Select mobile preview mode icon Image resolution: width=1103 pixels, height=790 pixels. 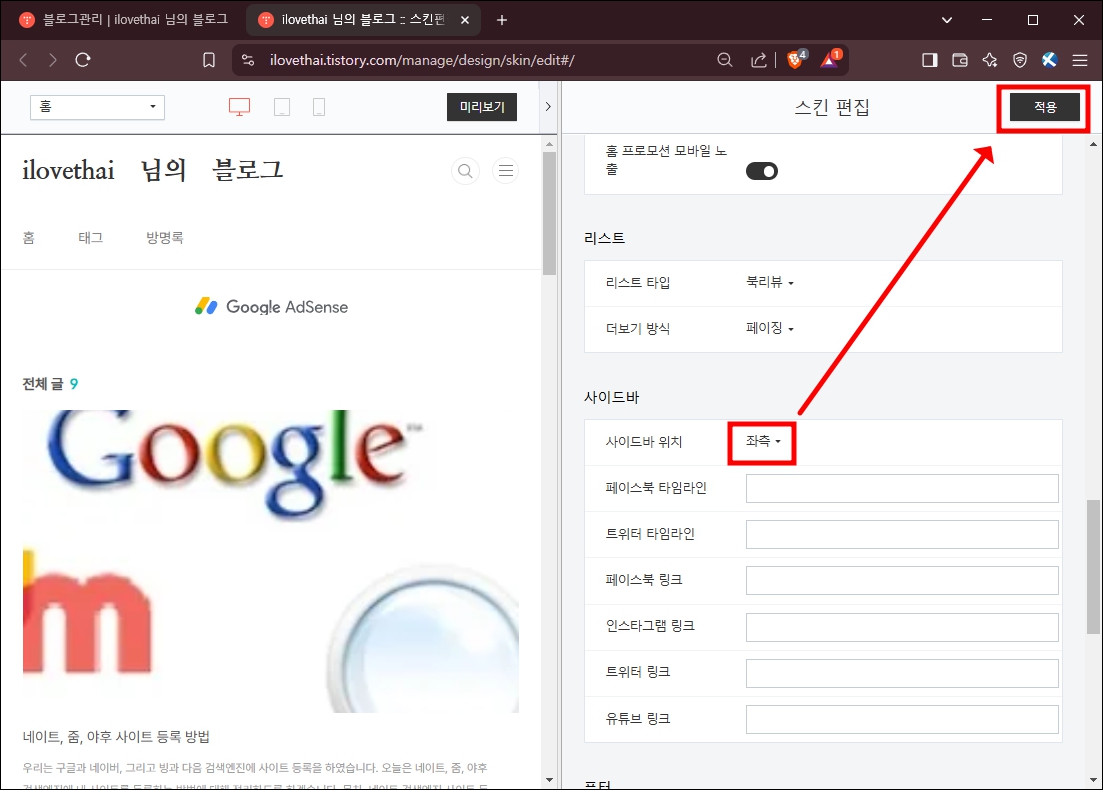pos(319,107)
